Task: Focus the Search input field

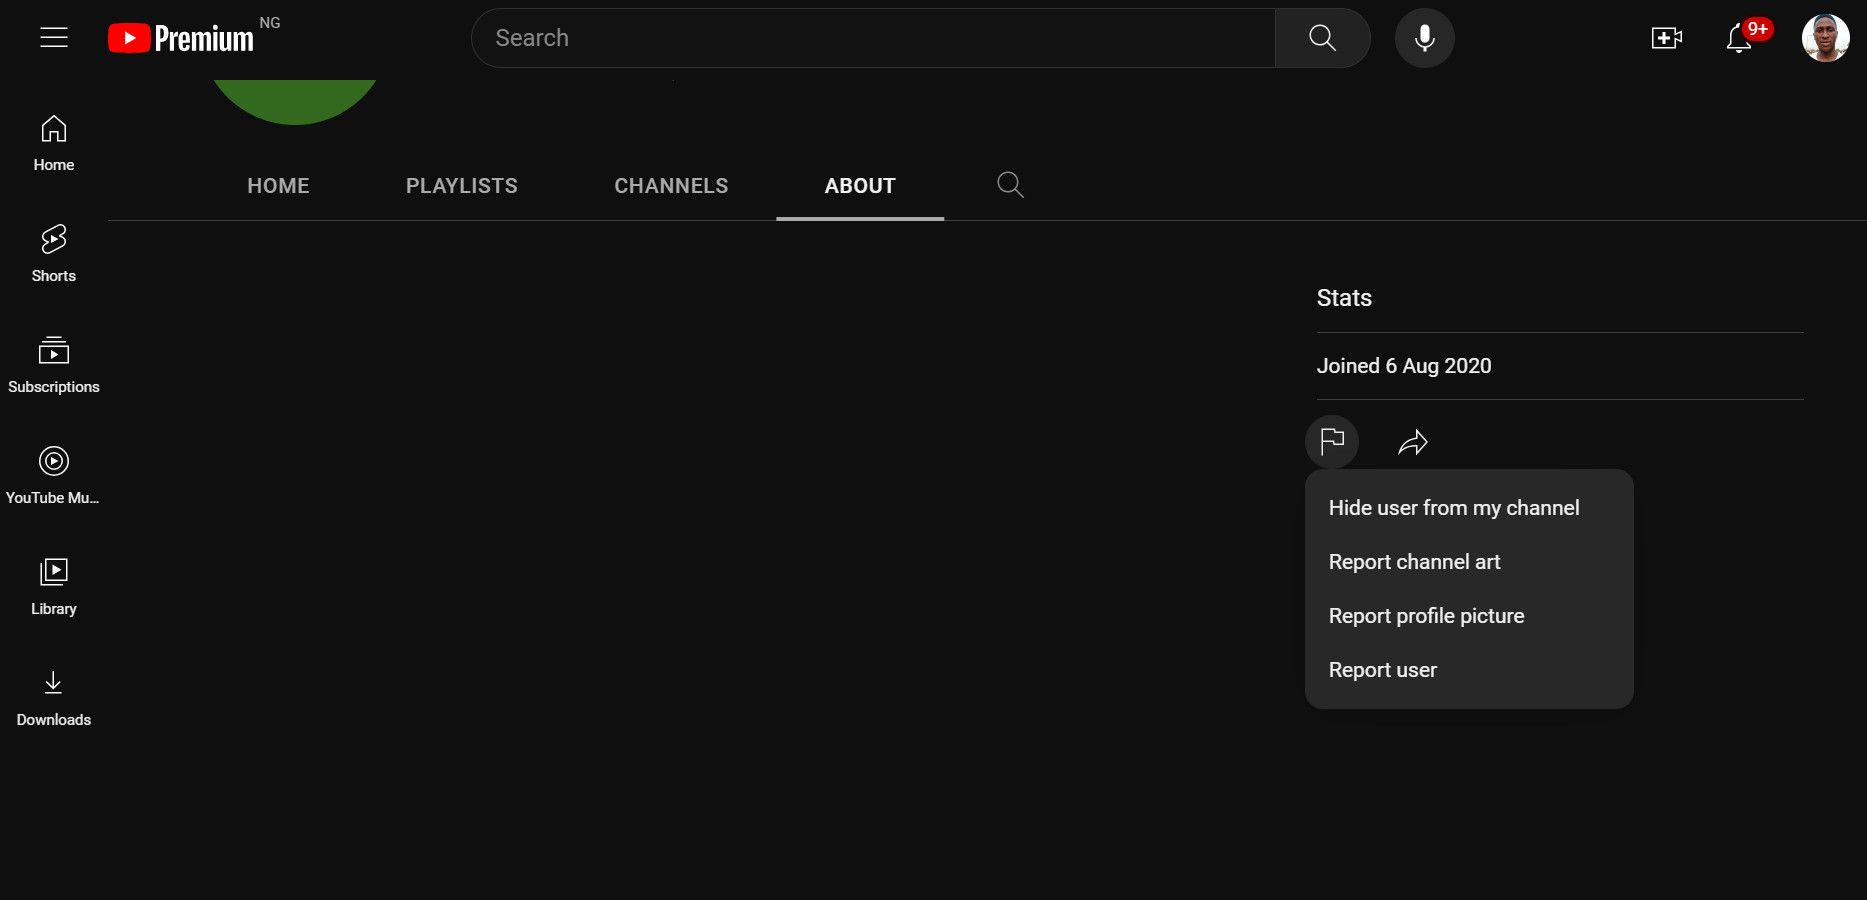Action: click(874, 38)
